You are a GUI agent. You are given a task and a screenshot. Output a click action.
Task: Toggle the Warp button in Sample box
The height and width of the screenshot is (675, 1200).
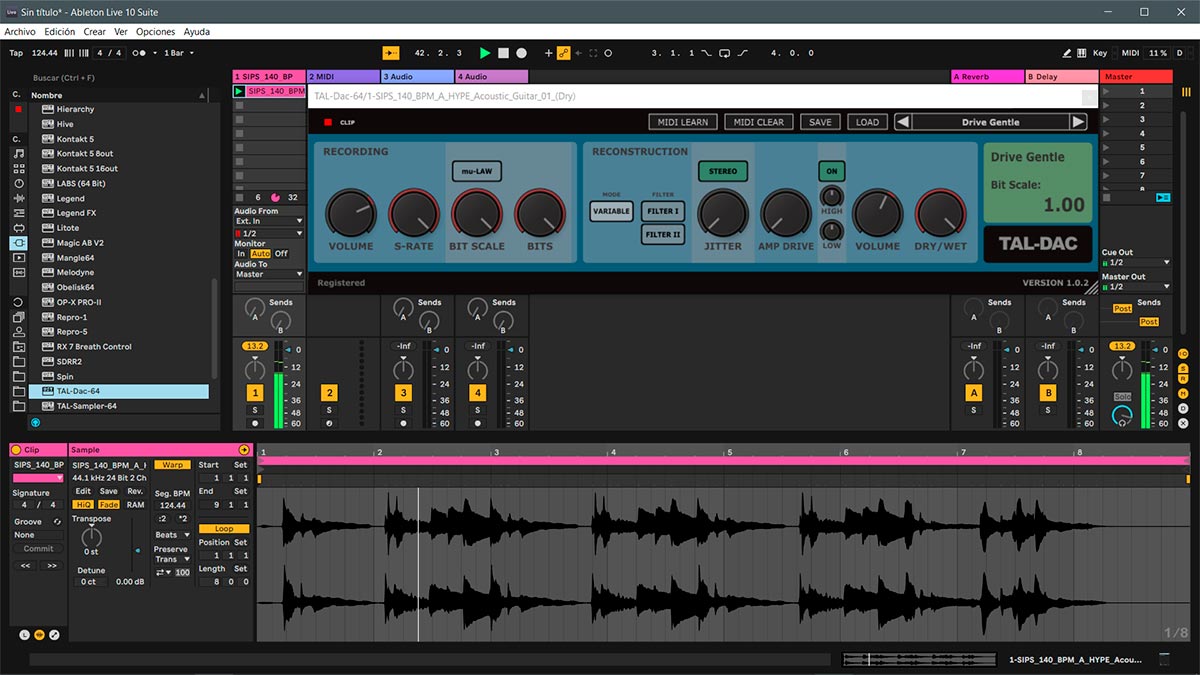tap(173, 465)
